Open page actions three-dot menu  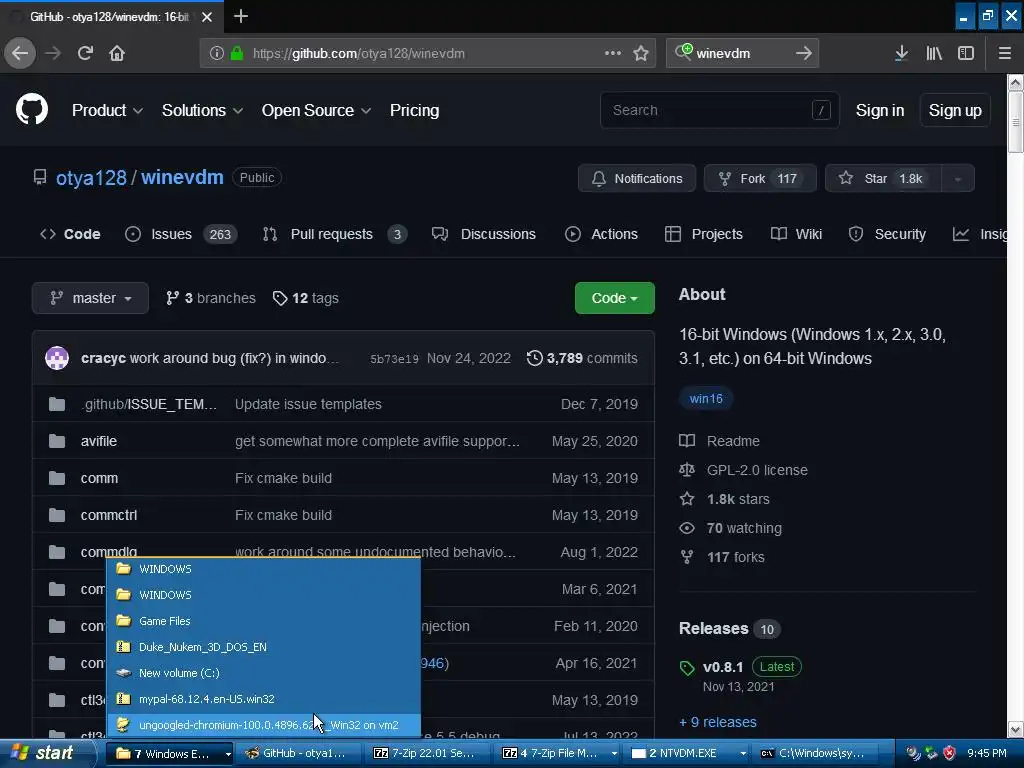(613, 53)
